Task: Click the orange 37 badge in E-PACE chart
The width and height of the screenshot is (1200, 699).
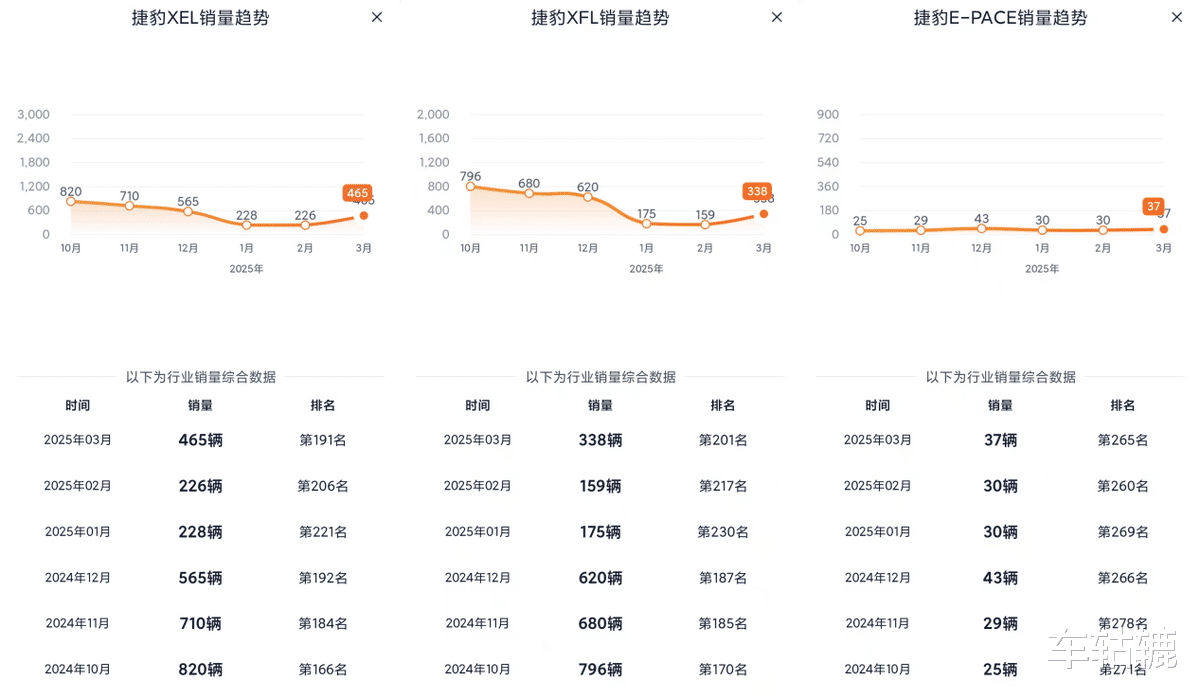Action: [x=1154, y=207]
